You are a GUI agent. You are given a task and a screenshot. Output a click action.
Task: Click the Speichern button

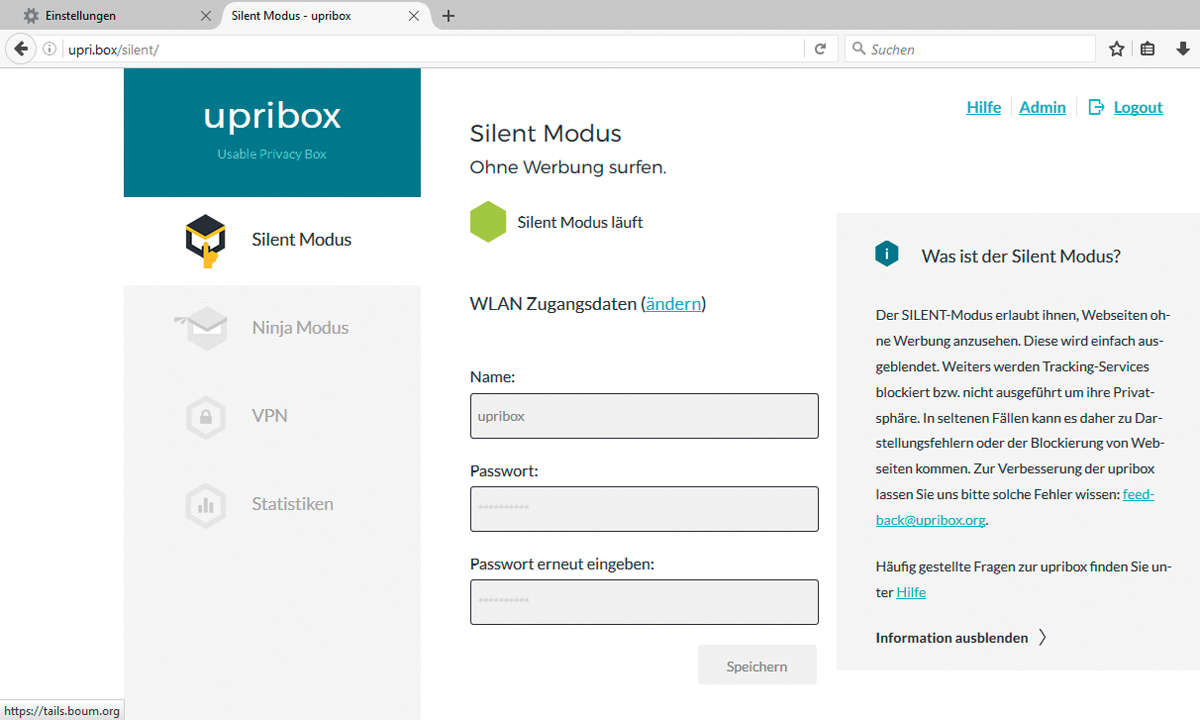pyautogui.click(x=757, y=666)
